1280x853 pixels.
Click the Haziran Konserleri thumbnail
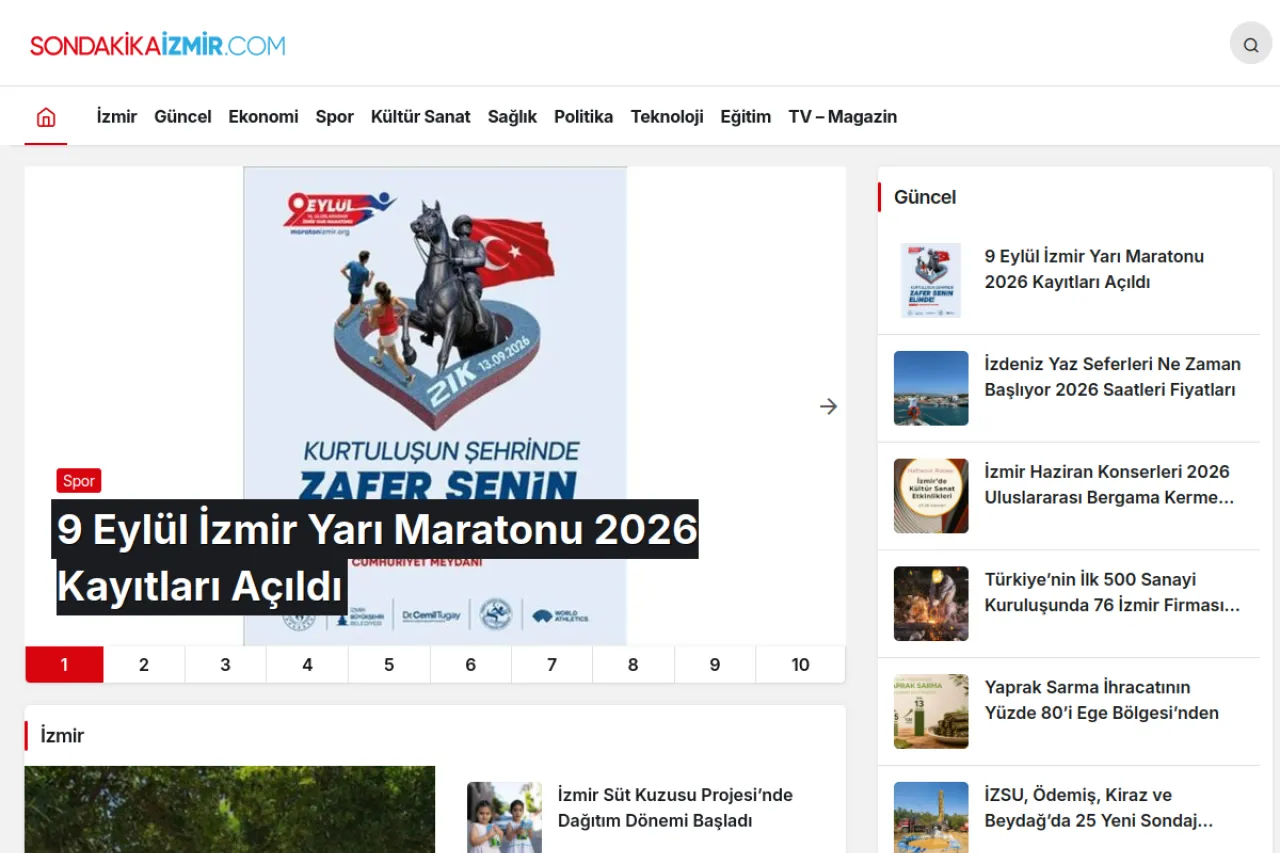pos(931,496)
